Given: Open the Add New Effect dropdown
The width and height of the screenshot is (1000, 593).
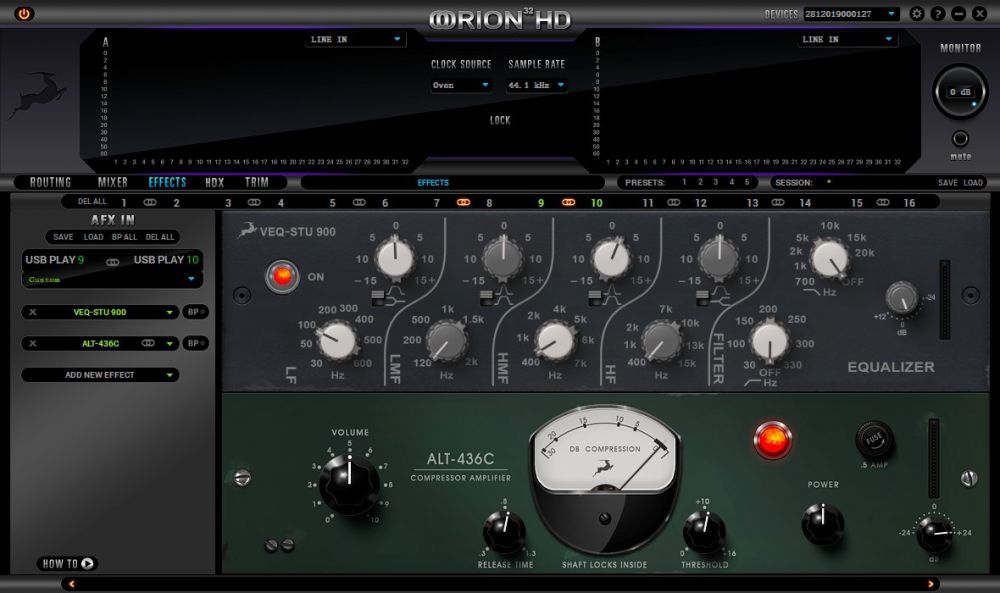Looking at the screenshot, I should [x=100, y=375].
